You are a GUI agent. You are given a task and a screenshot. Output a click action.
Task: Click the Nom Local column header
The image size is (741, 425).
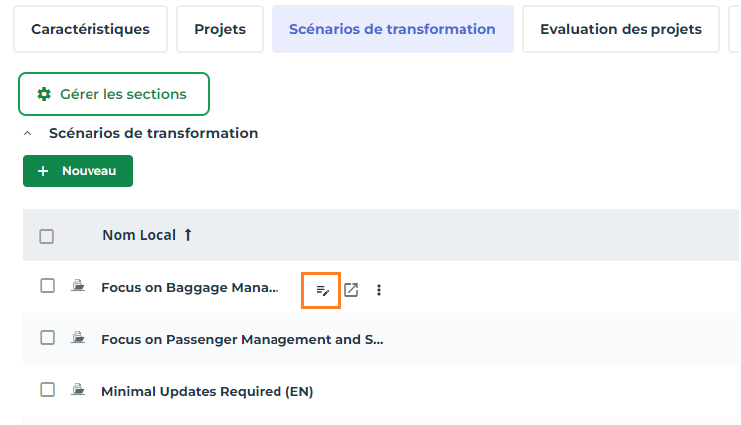click(x=138, y=235)
